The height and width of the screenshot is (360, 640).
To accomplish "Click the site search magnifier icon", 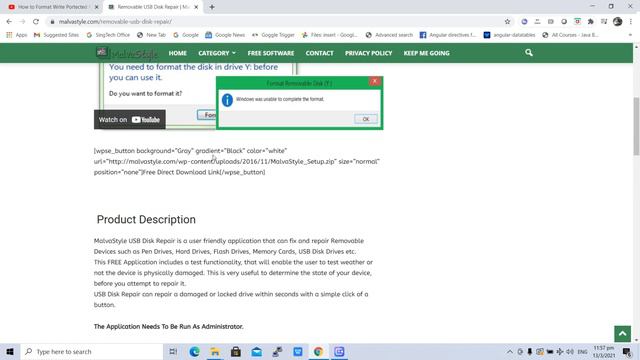I will point(529,53).
